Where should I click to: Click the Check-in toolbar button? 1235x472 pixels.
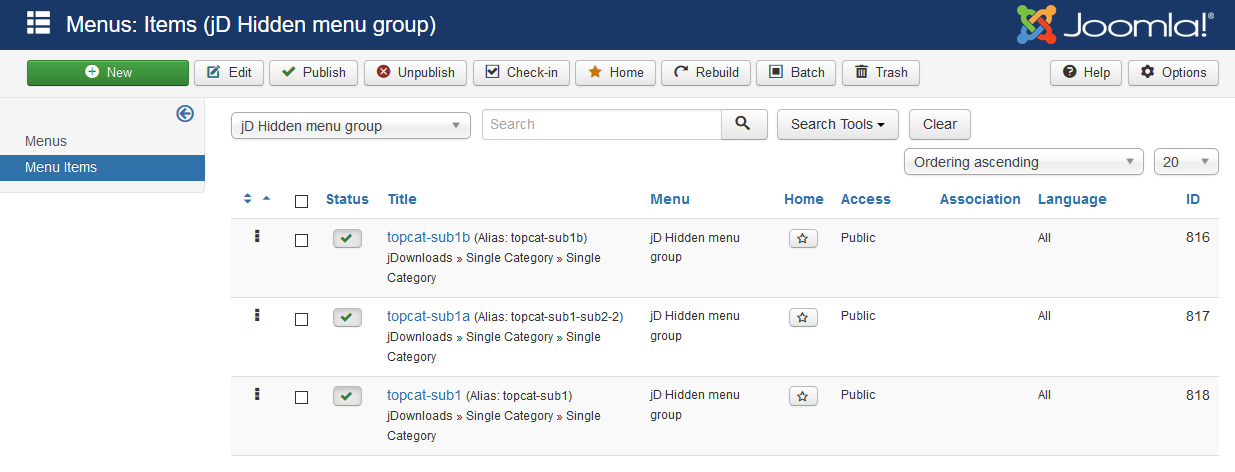(521, 72)
